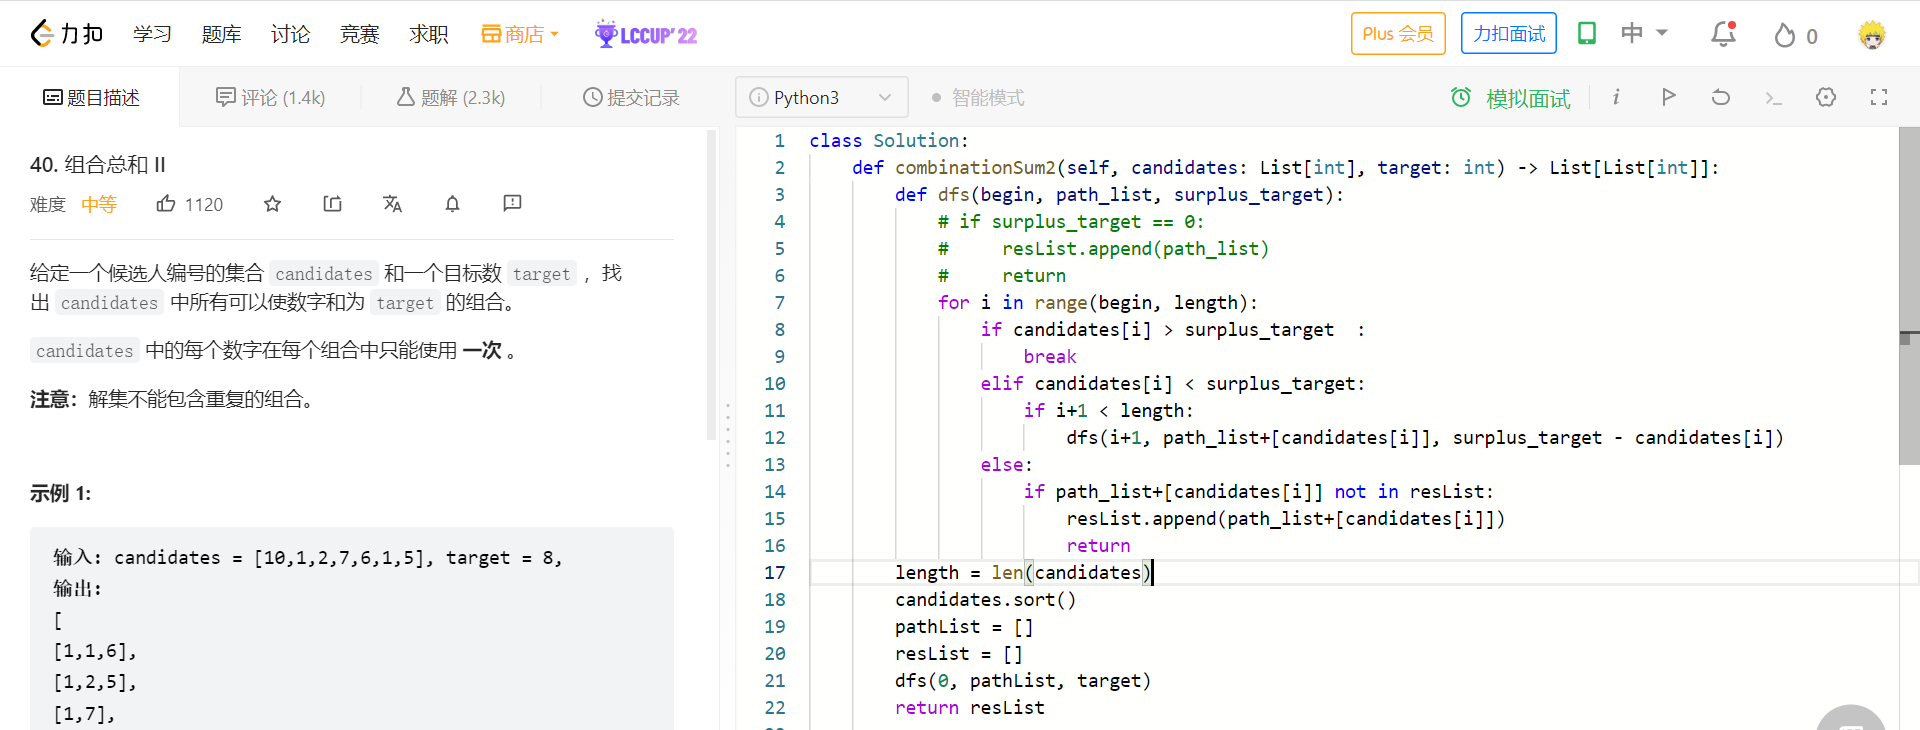
Task: Favorite the problem with star icon
Action: [x=272, y=204]
